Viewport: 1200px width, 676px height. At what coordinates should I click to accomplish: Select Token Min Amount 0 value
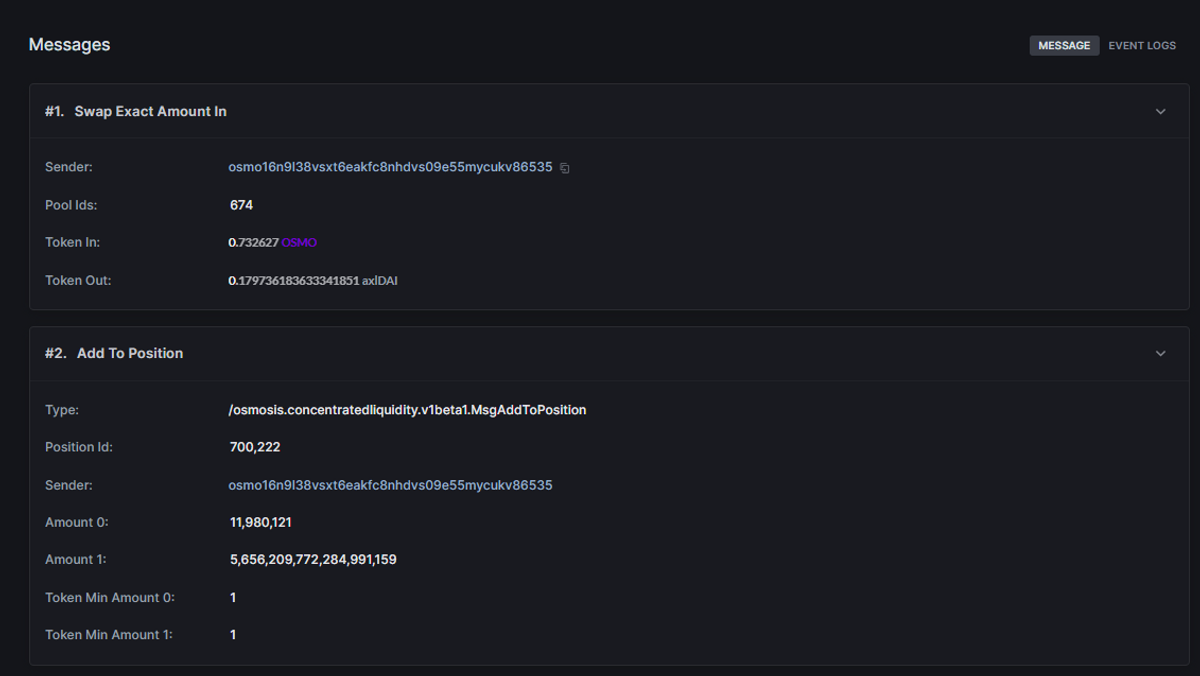click(x=233, y=597)
